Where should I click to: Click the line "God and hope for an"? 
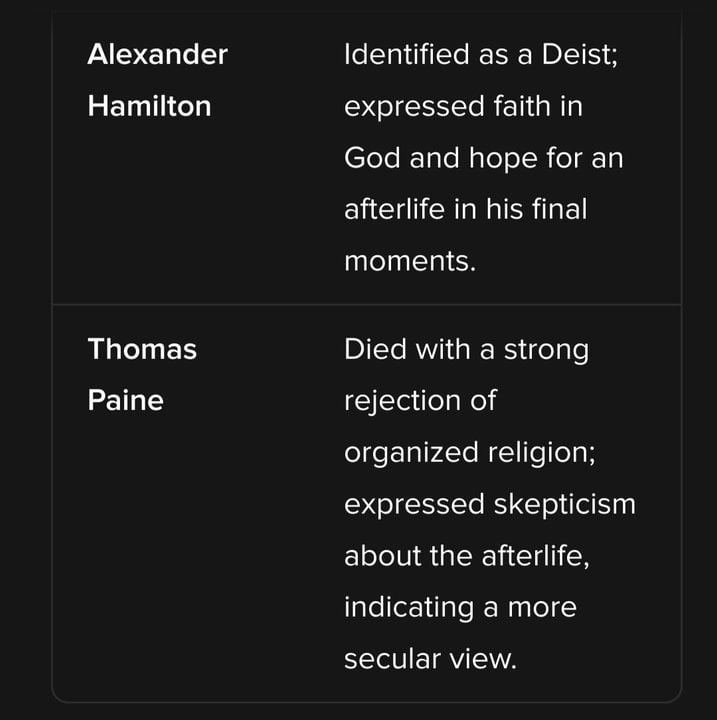click(x=483, y=158)
